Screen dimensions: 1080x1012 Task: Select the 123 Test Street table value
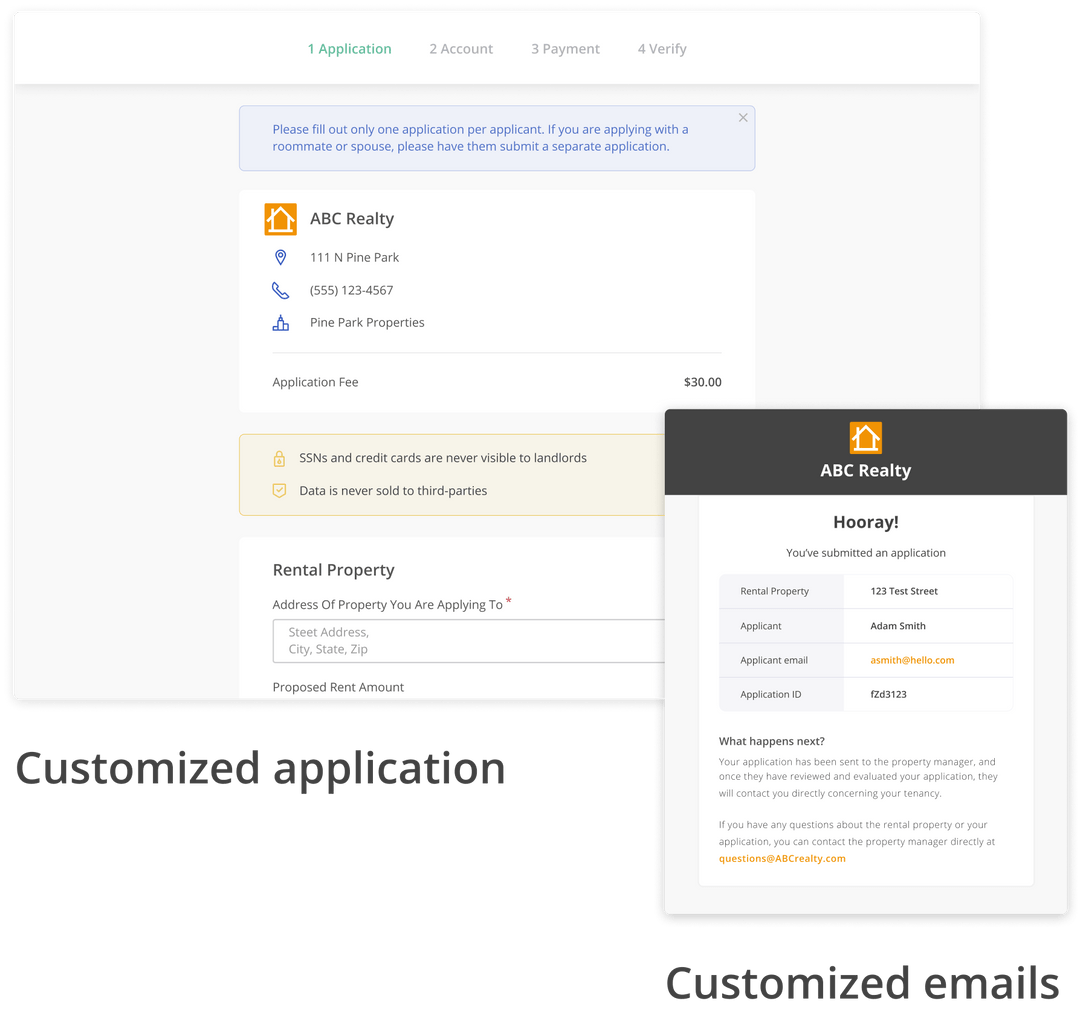(x=903, y=591)
